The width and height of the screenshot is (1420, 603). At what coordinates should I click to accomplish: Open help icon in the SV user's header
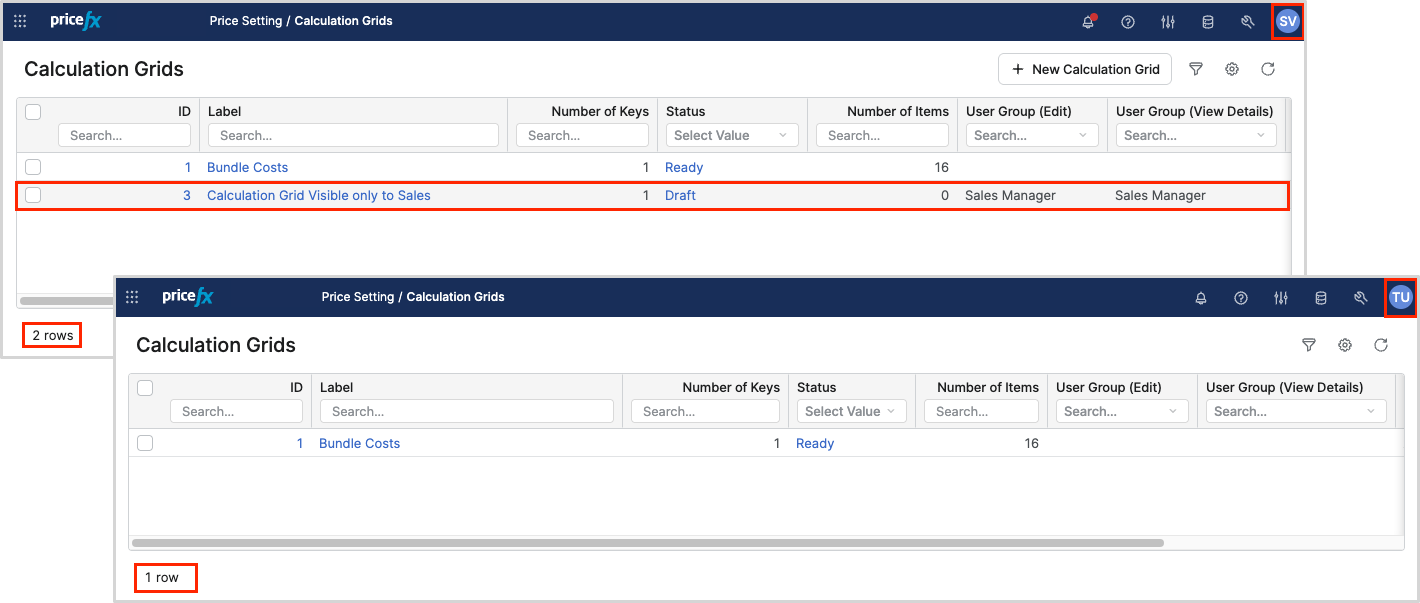[x=1128, y=22]
